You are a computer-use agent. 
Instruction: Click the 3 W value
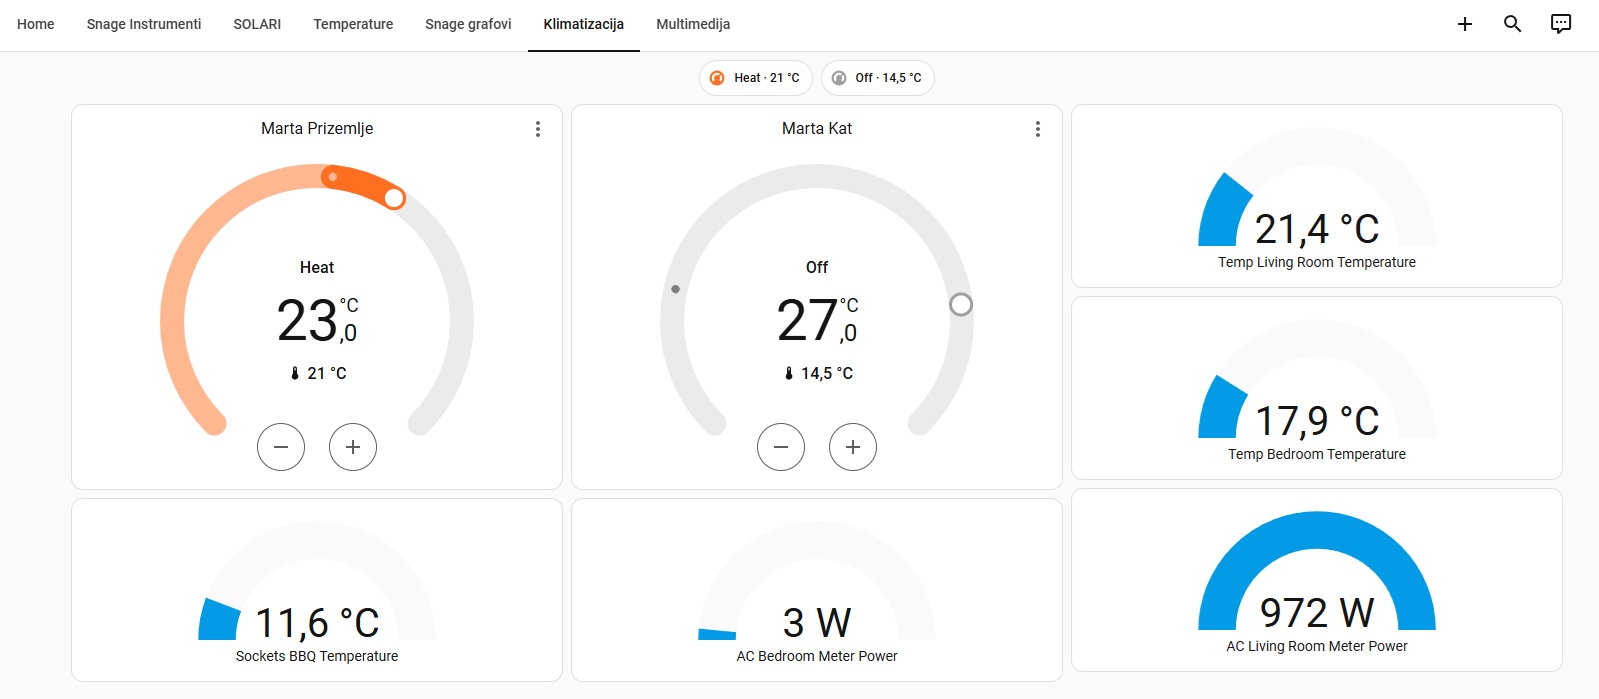coord(817,623)
